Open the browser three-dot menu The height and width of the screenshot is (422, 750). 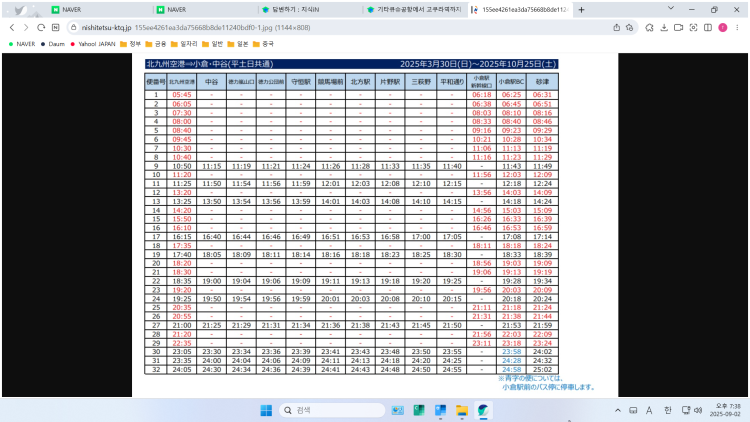(737, 28)
